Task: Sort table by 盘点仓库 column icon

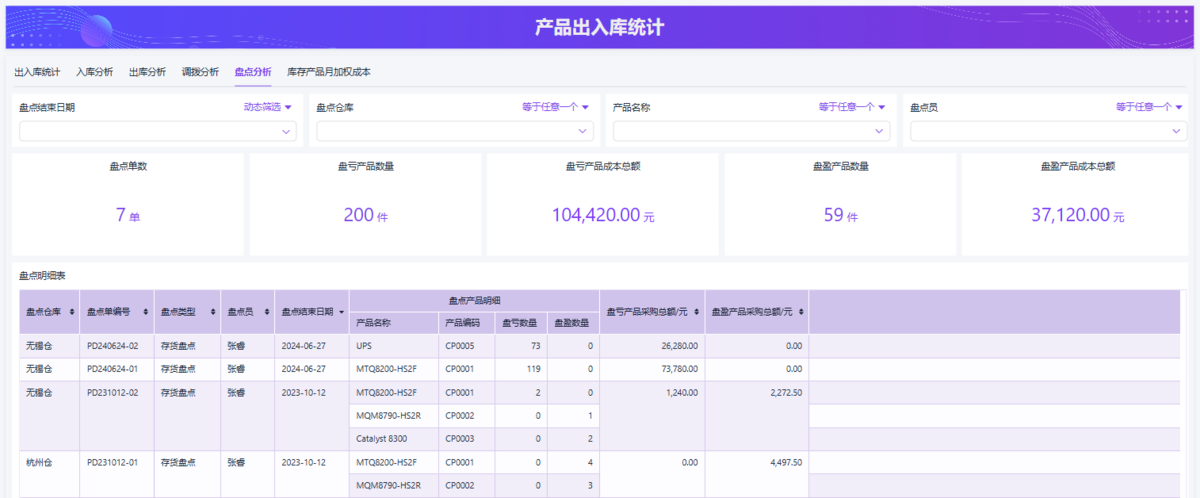Action: click(71, 312)
